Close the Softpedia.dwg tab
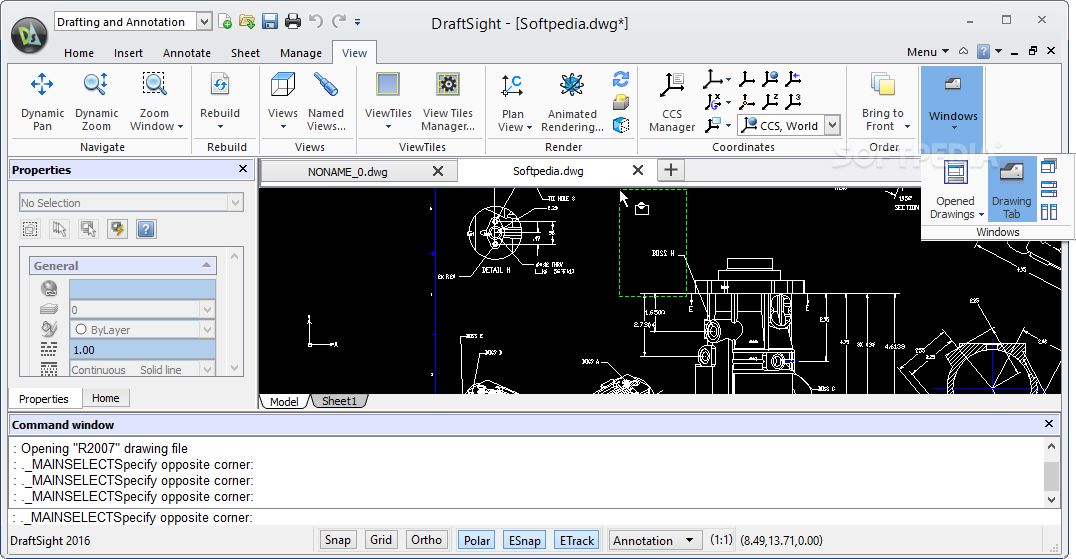The image size is (1076, 559). pyautogui.click(x=638, y=170)
